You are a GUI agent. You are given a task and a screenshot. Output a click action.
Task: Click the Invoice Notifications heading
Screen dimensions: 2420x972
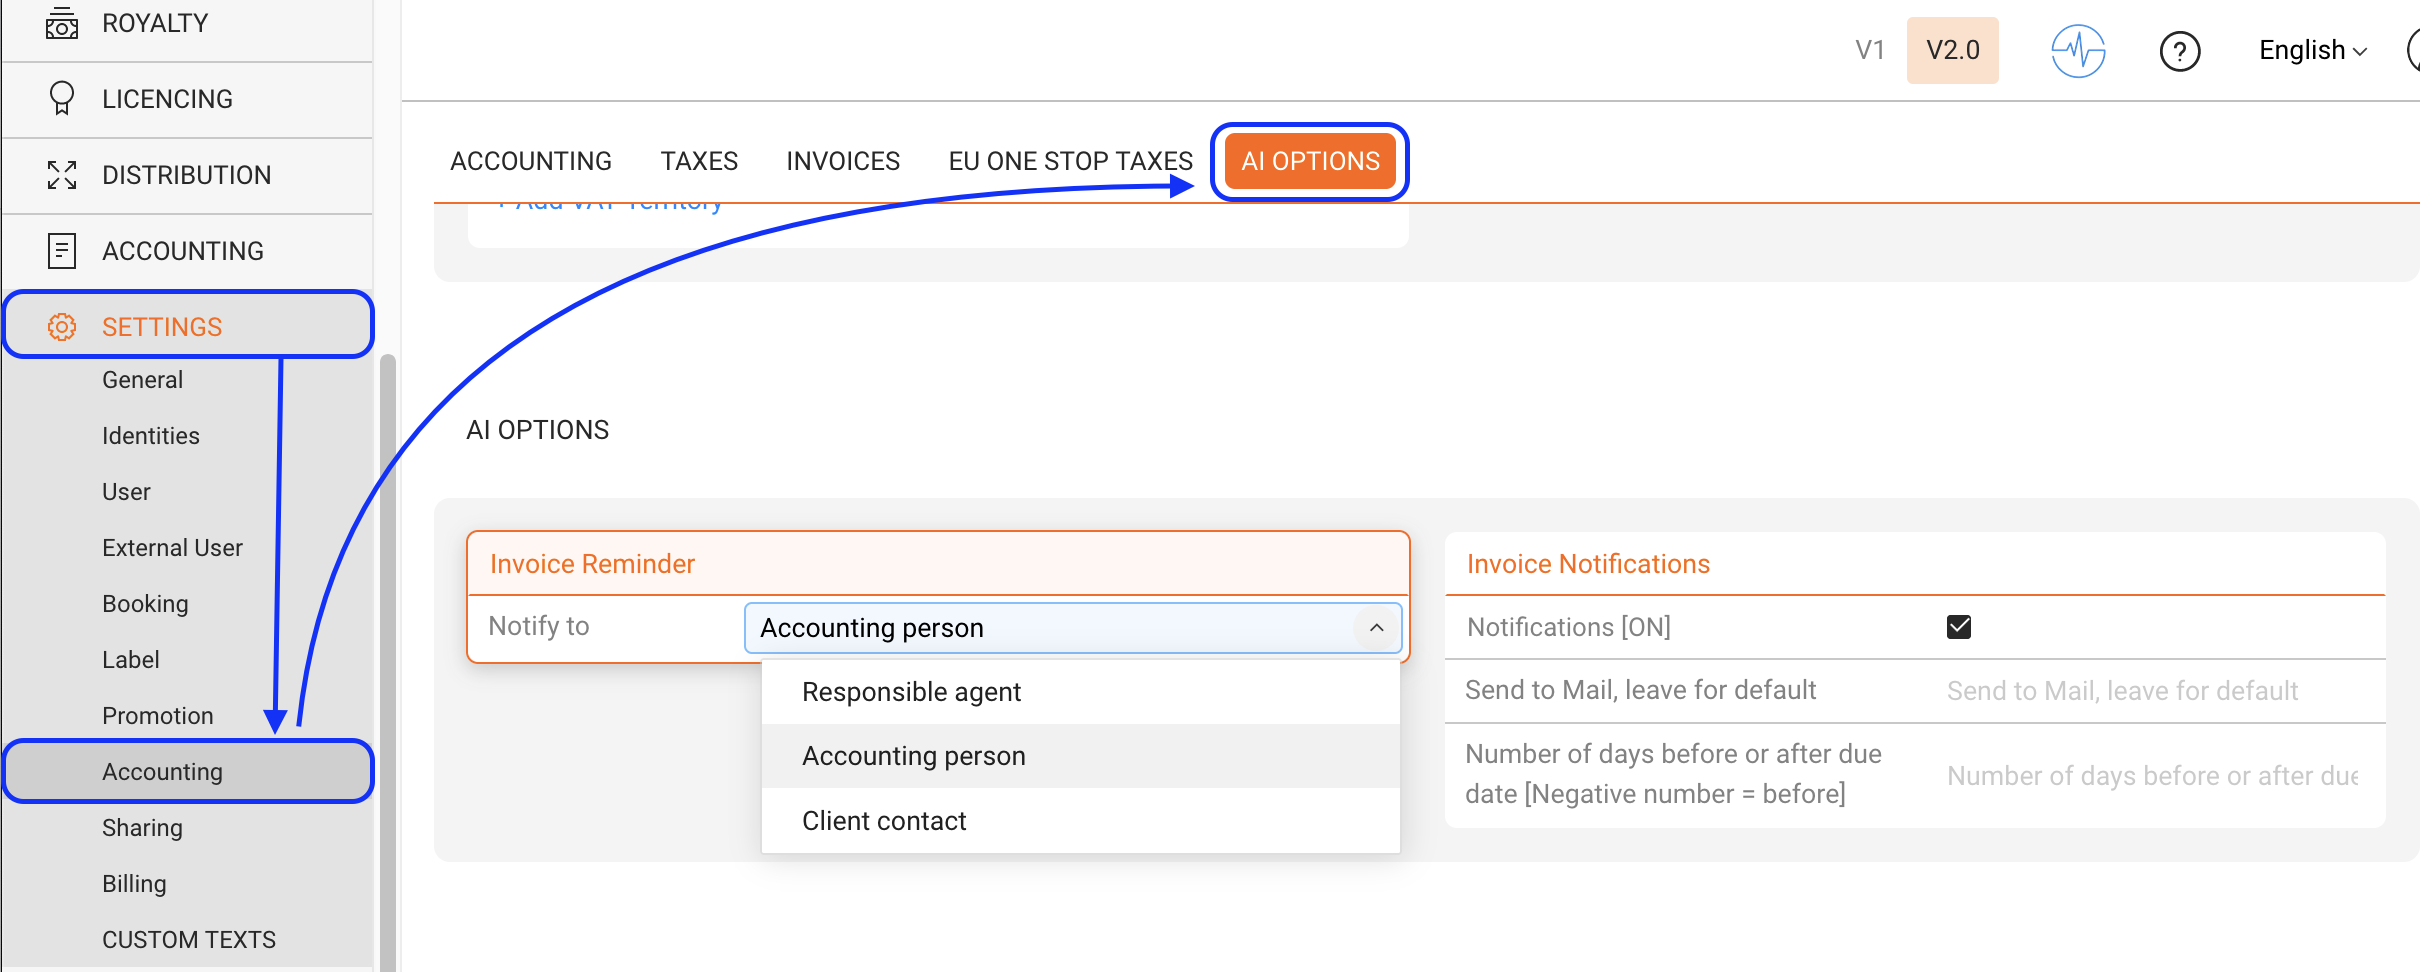1588,564
